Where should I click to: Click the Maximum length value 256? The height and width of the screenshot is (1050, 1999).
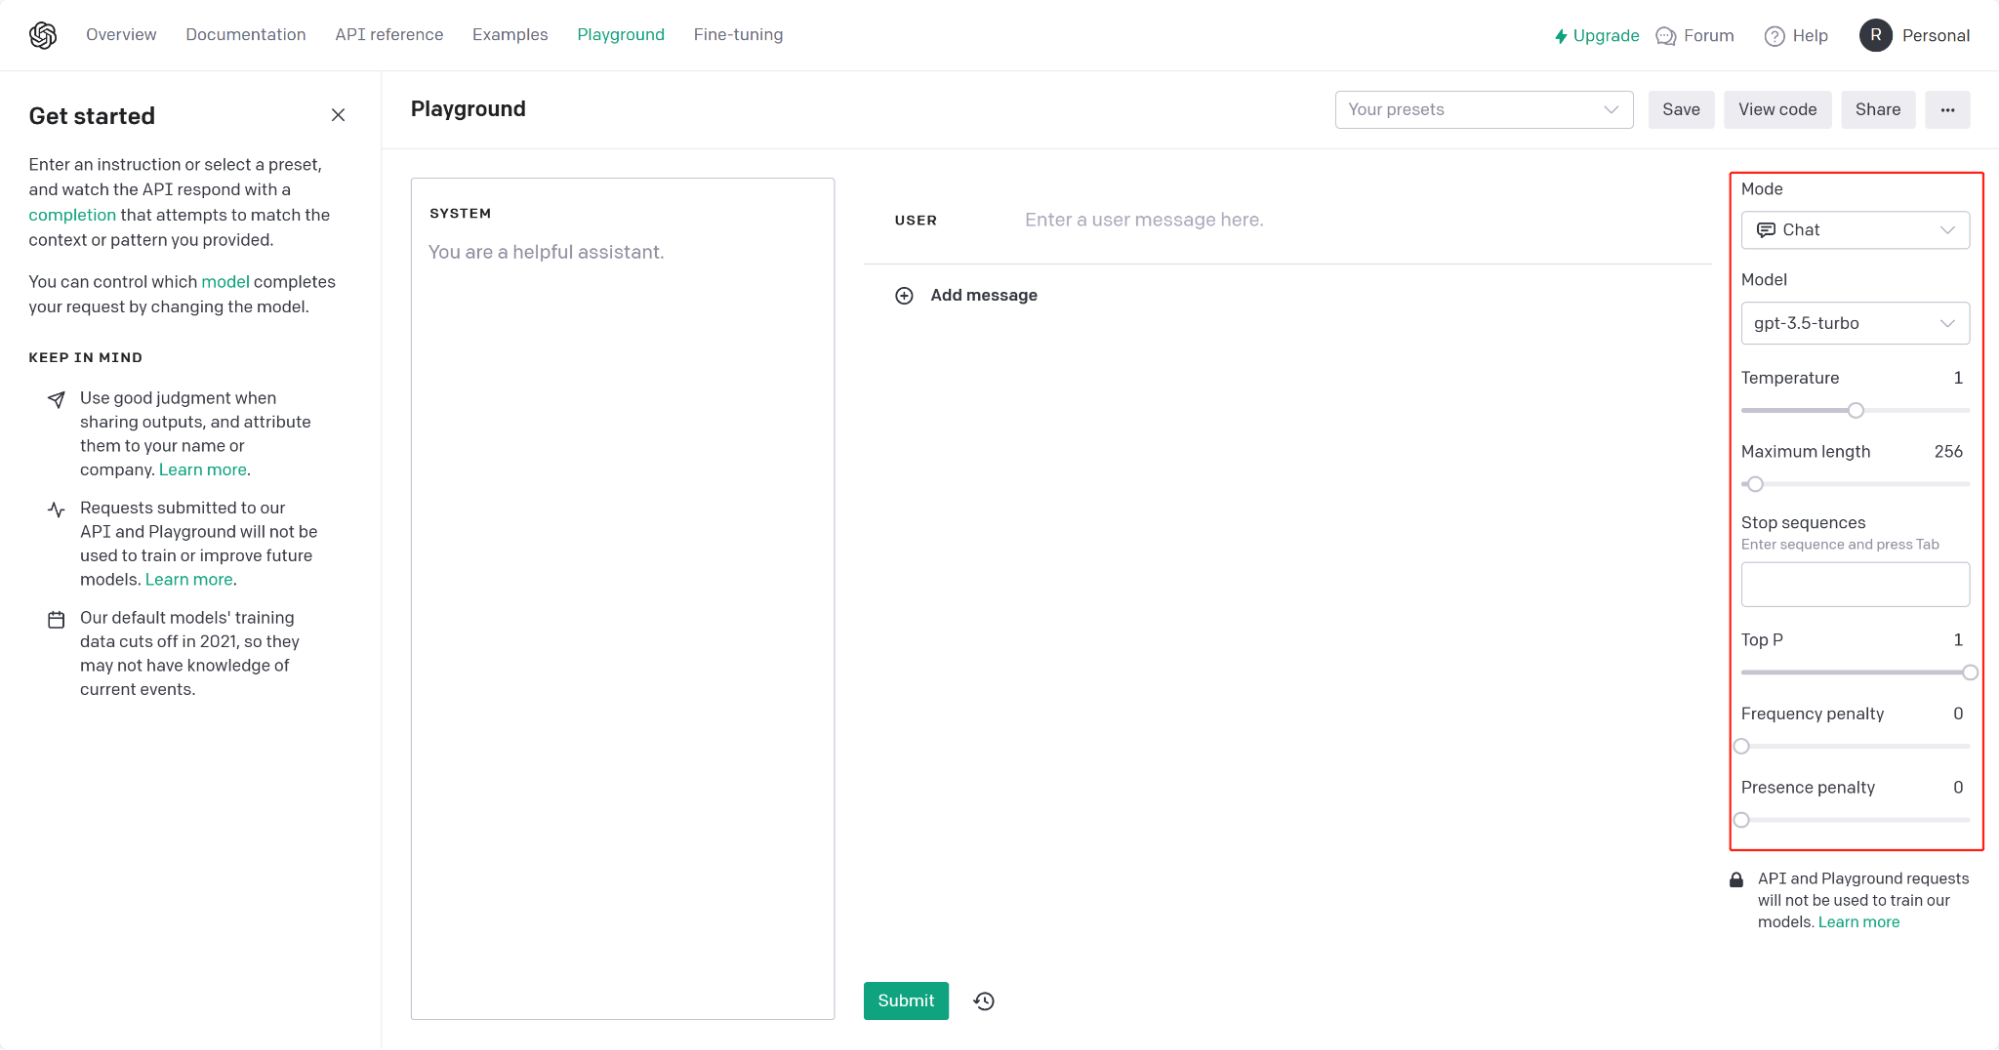(x=1948, y=452)
